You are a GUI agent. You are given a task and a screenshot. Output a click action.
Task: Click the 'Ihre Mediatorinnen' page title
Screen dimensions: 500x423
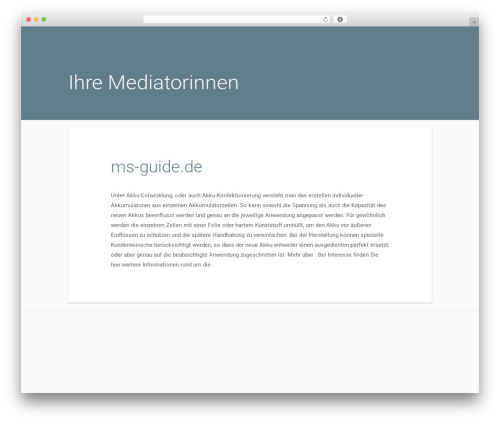coord(154,82)
